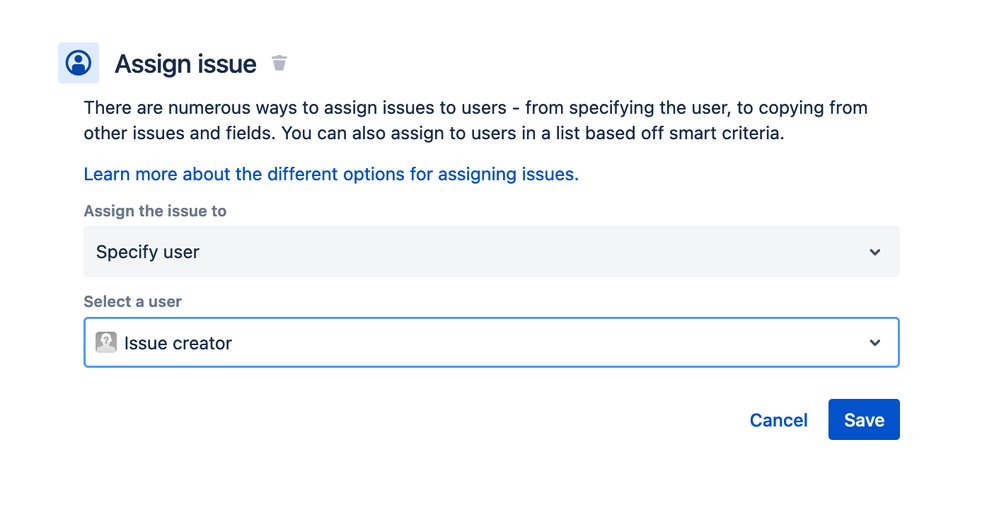
Task: Click the chevron arrow in Specify user field
Action: (x=875, y=252)
